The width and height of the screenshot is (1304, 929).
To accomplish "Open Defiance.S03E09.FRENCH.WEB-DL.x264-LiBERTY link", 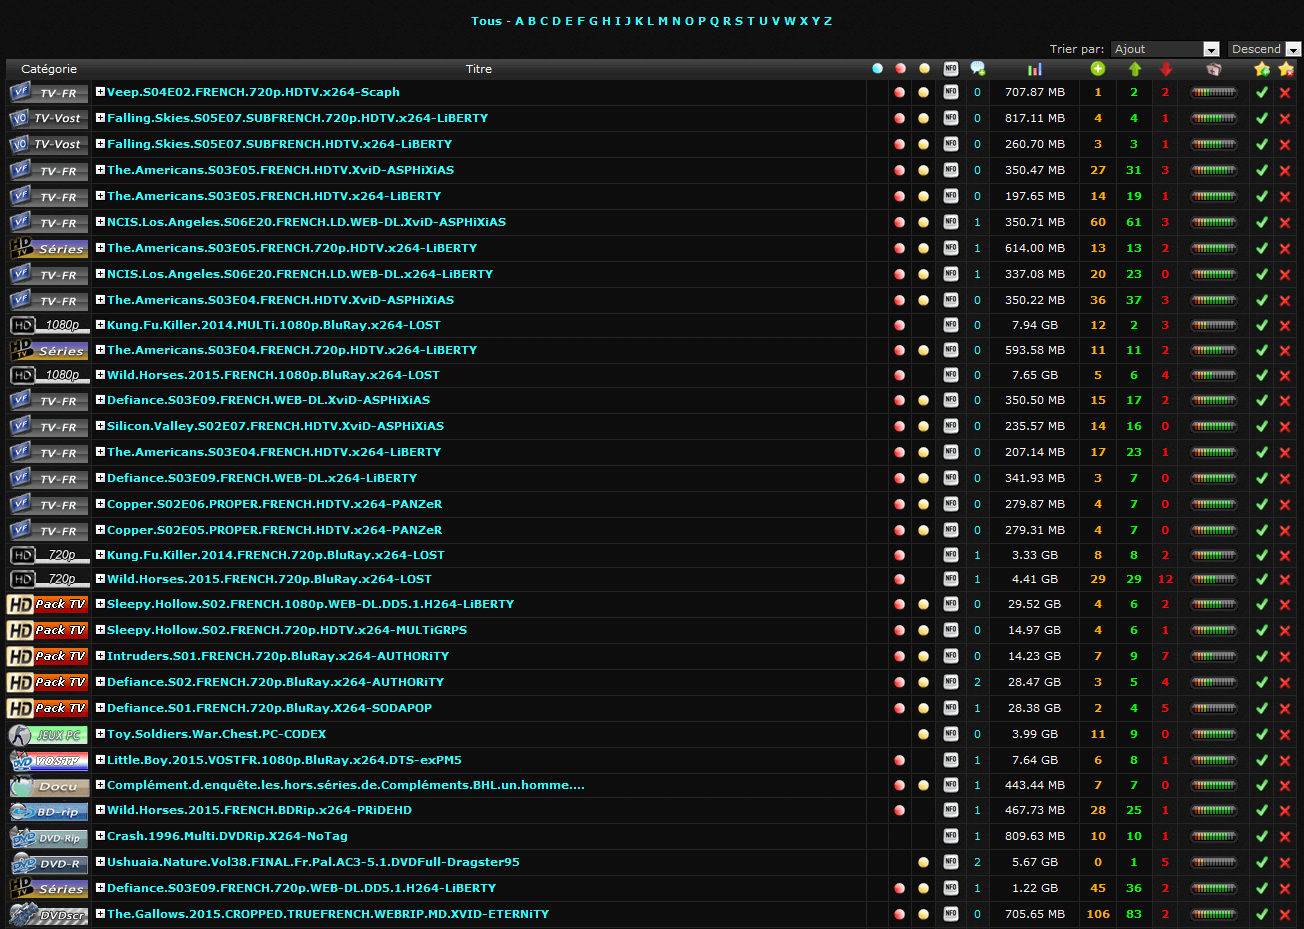I will (x=262, y=478).
